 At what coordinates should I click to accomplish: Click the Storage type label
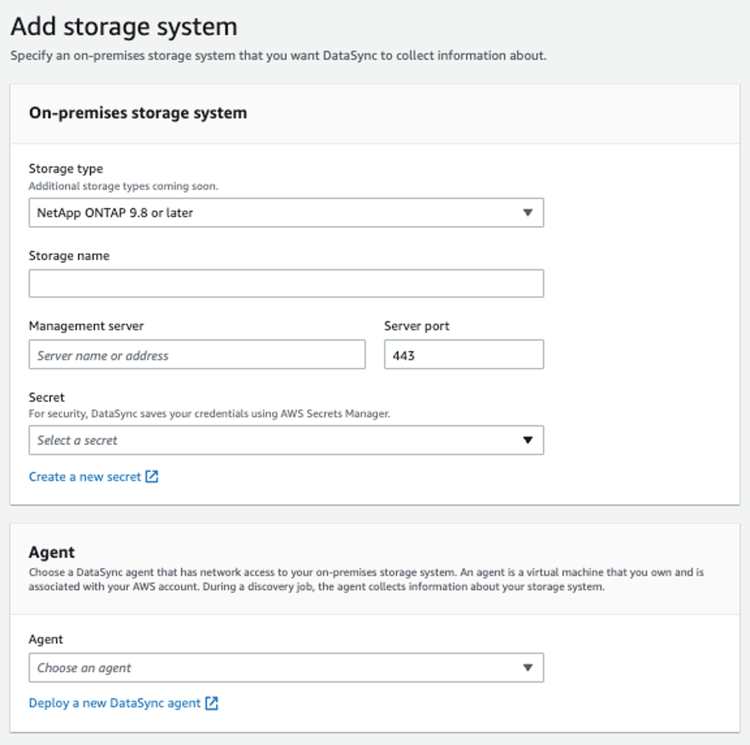pyautogui.click(x=66, y=169)
